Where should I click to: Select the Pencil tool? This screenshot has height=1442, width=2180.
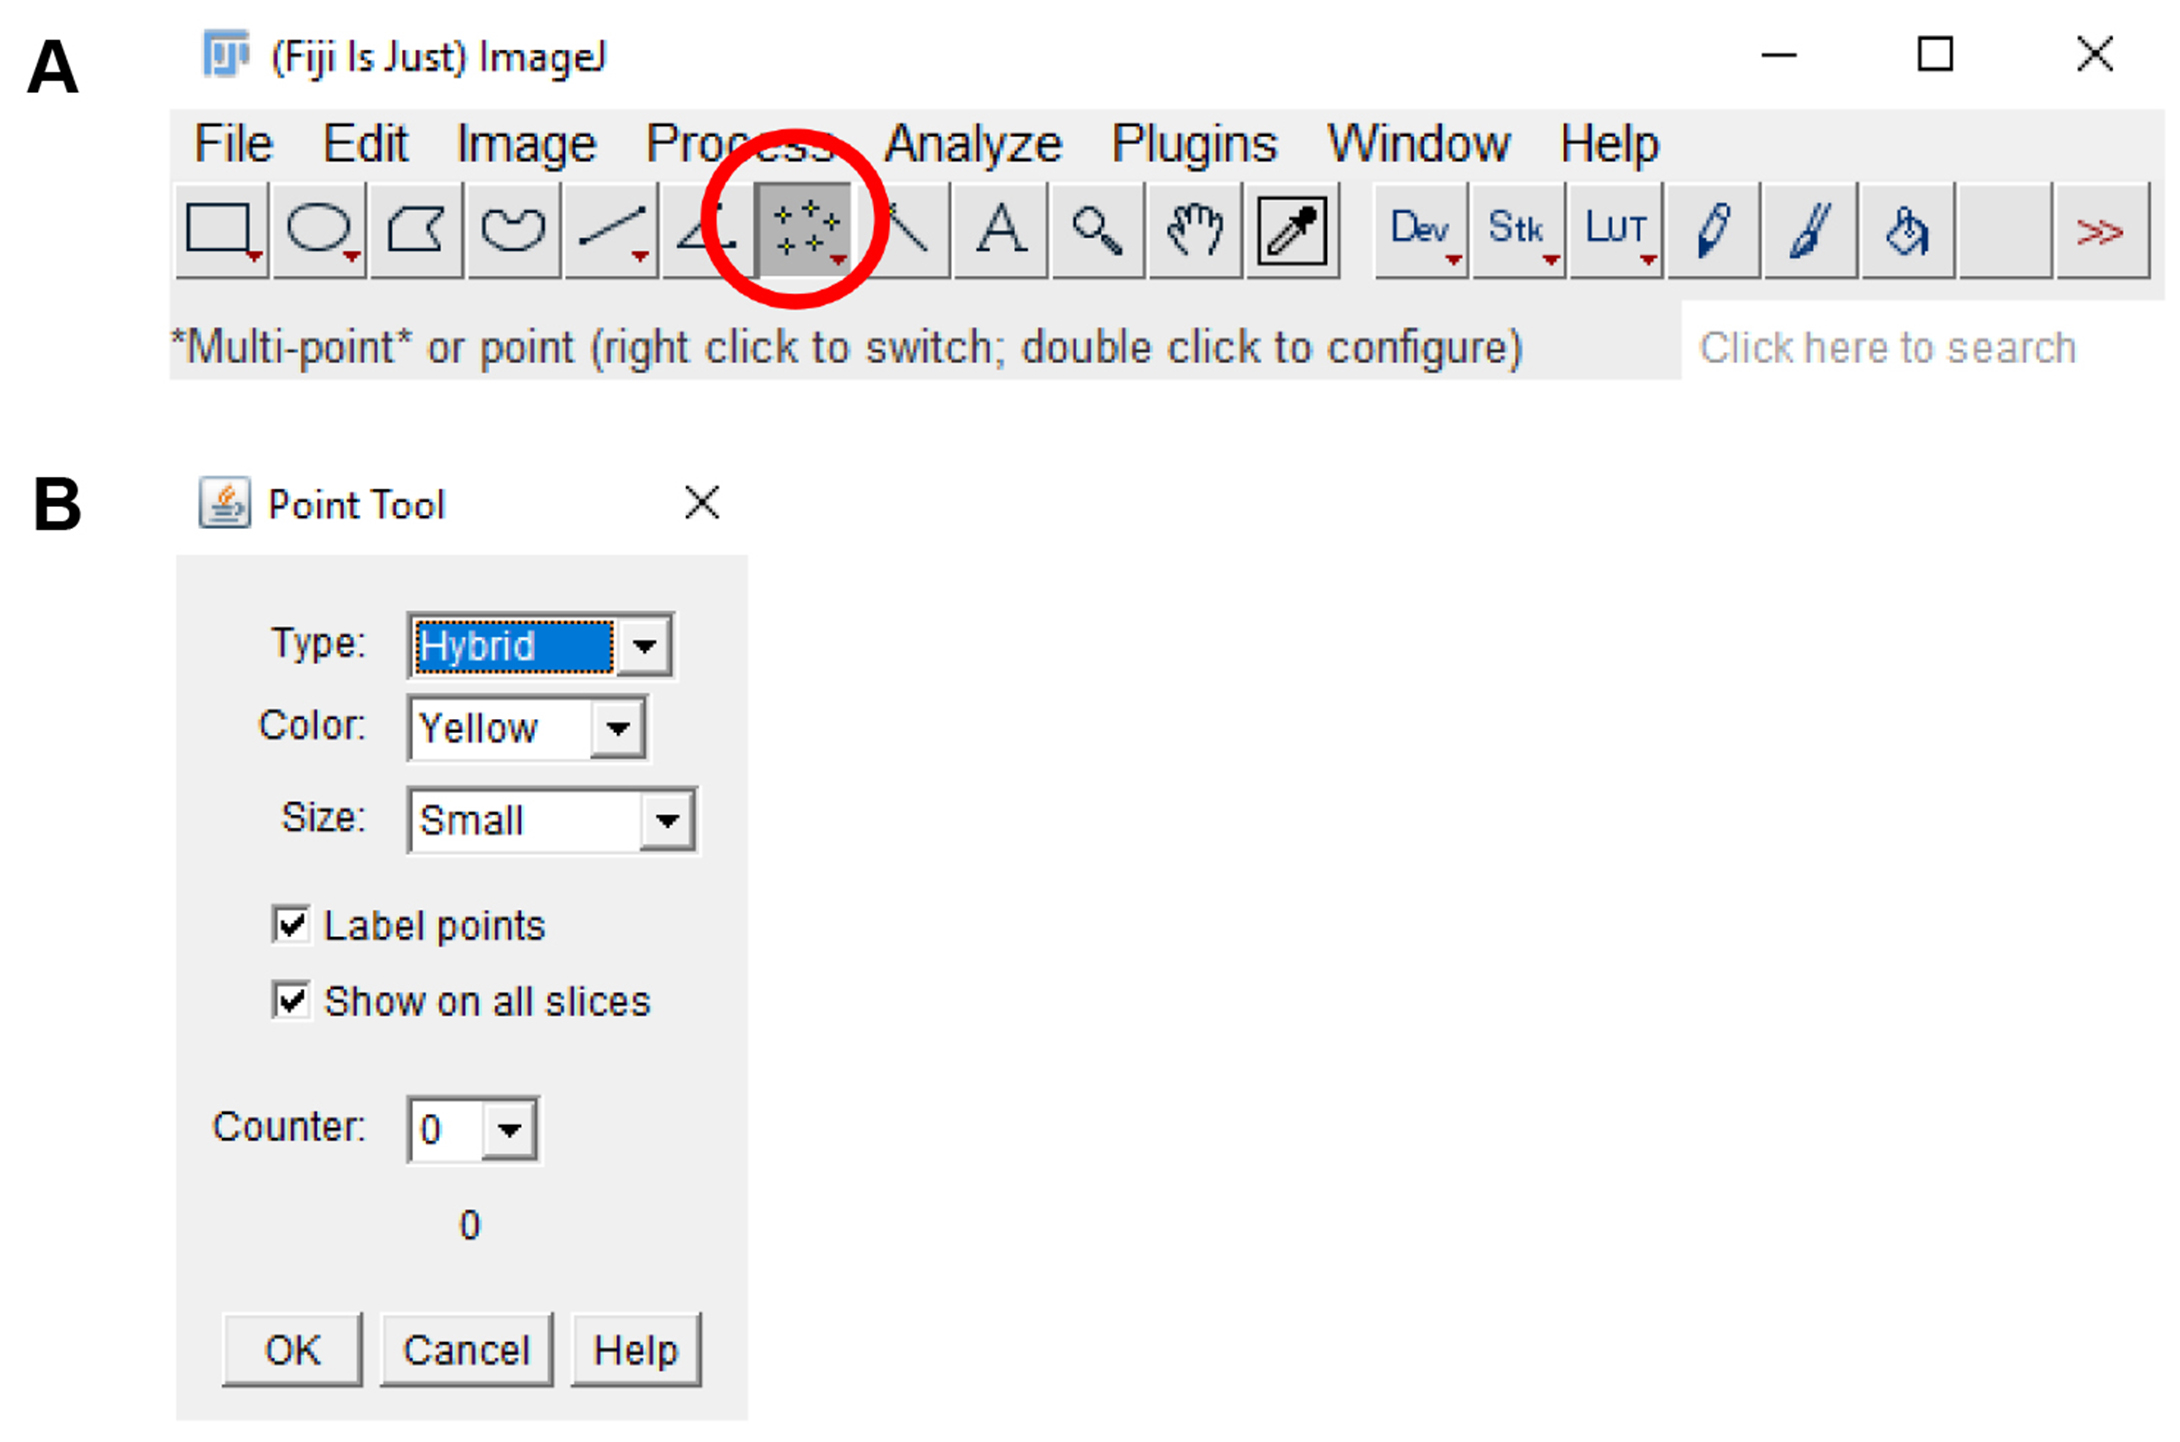click(x=1713, y=230)
